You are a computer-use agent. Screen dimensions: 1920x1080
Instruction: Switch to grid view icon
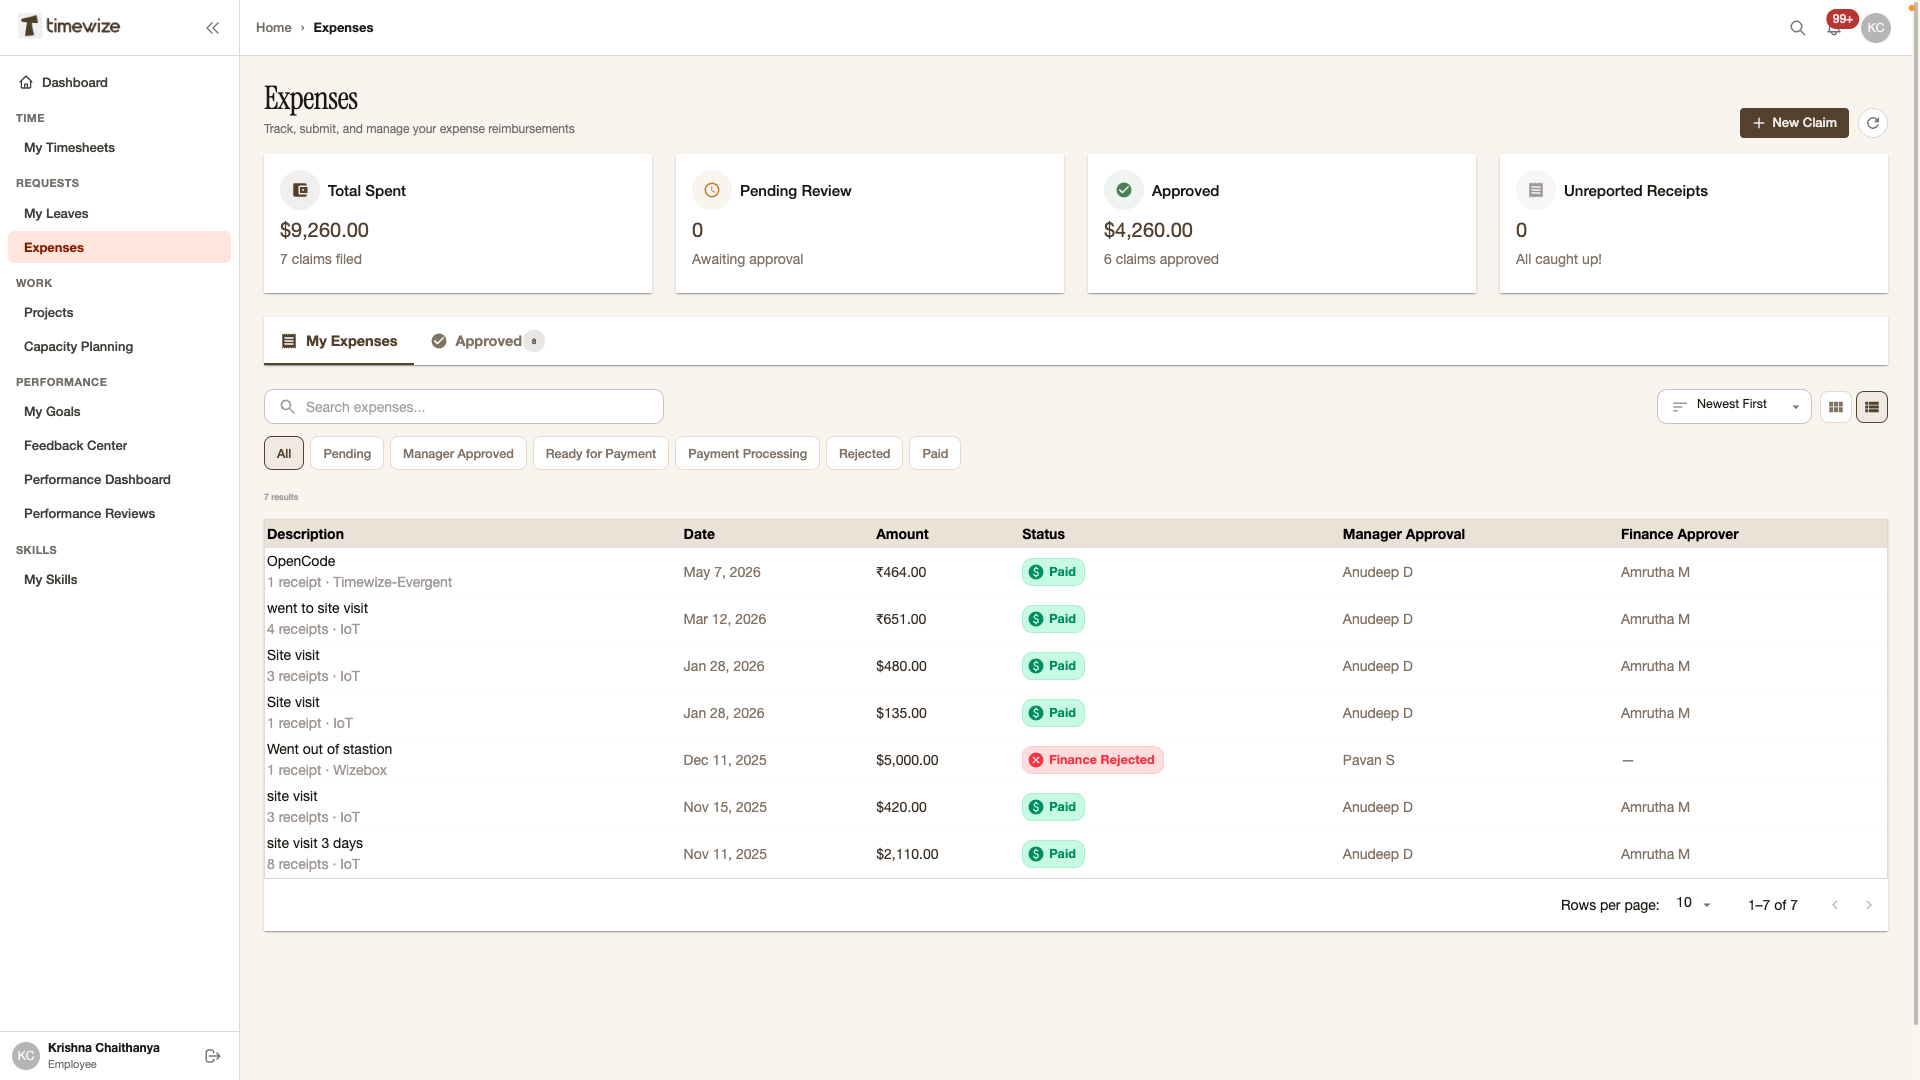pos(1836,407)
